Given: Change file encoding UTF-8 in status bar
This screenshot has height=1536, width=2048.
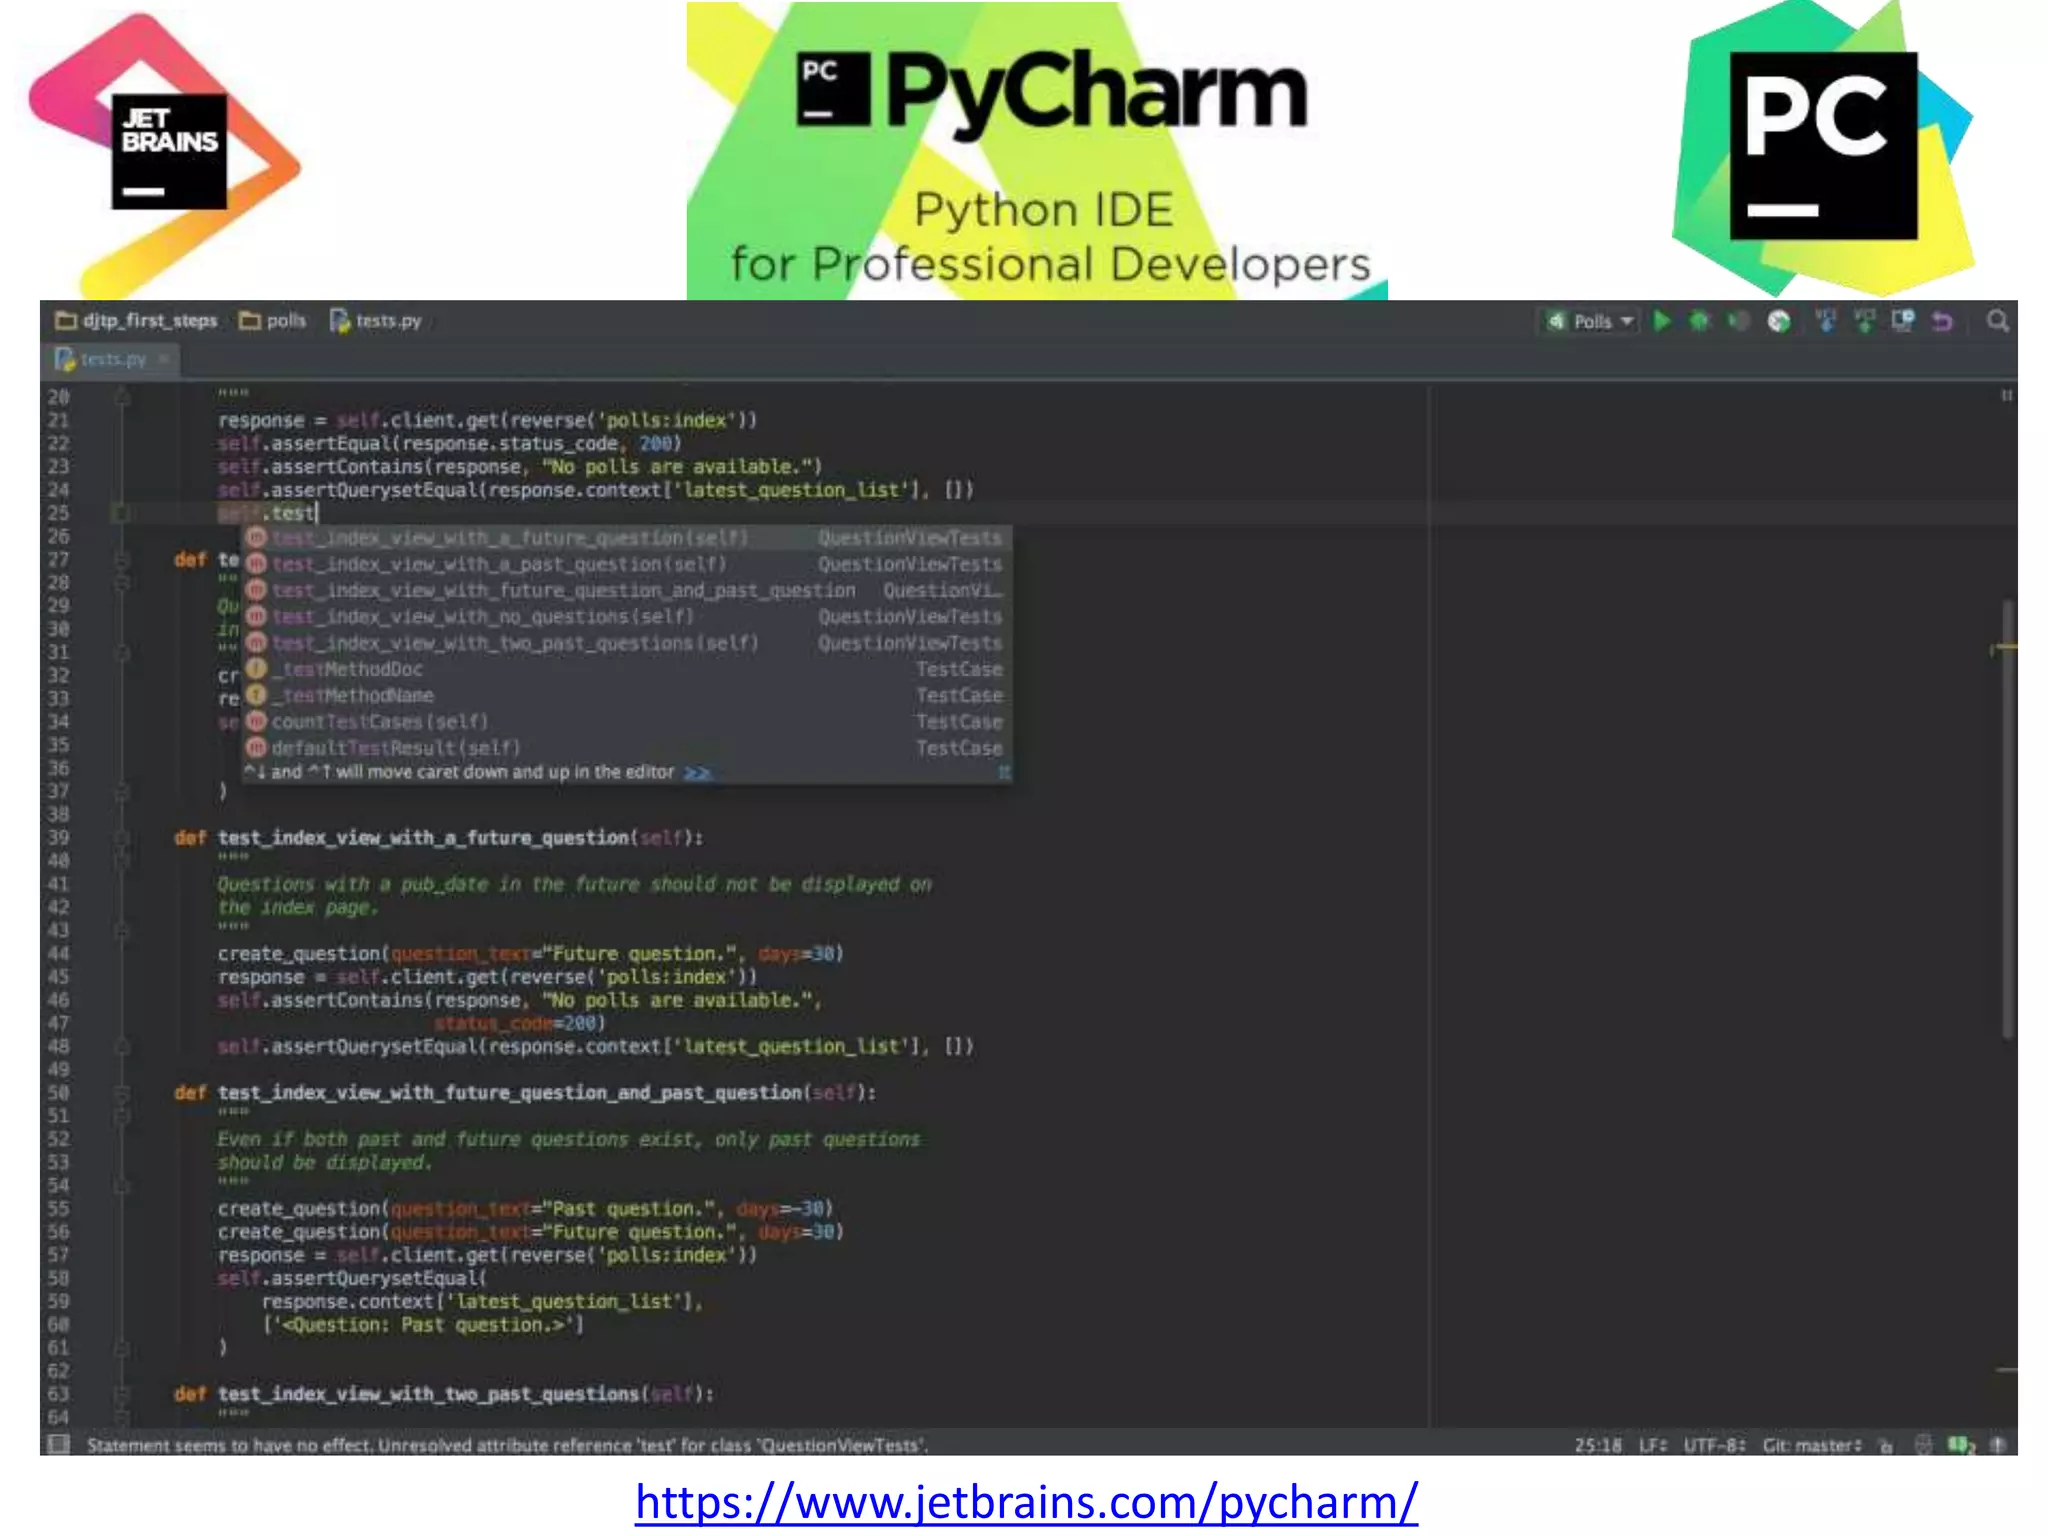Looking at the screenshot, I should coord(1714,1445).
